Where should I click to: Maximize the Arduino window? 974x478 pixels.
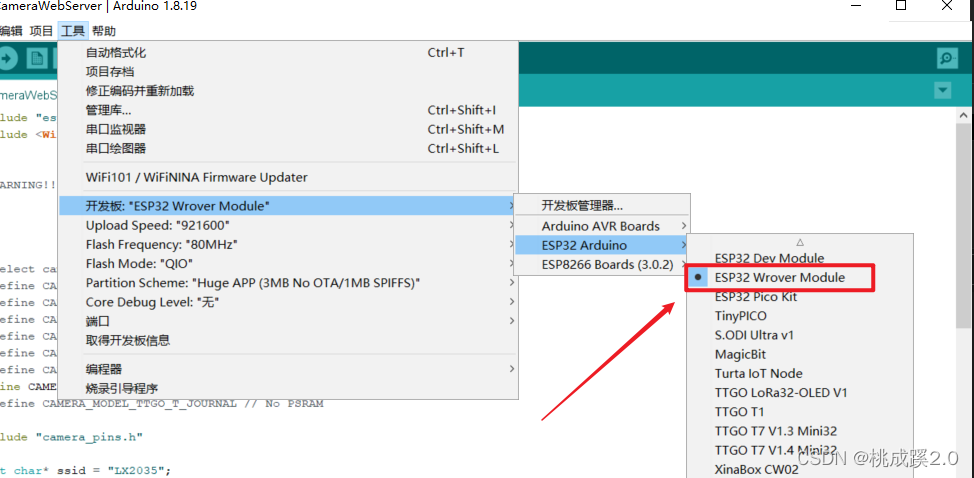[x=901, y=6]
